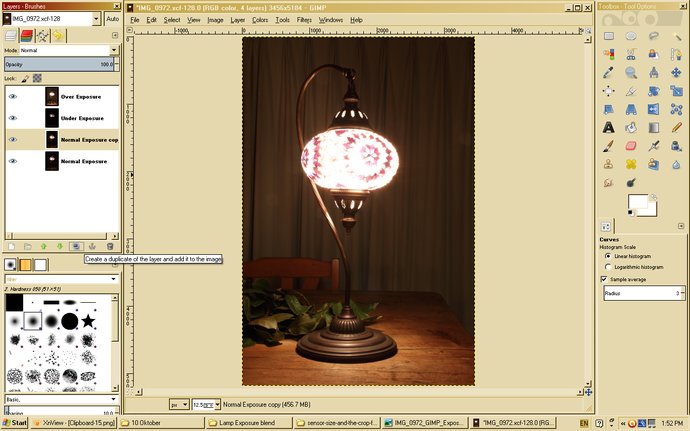Choose the Fuzzy Select magic wand tool
690x431 pixels.
(x=676, y=36)
